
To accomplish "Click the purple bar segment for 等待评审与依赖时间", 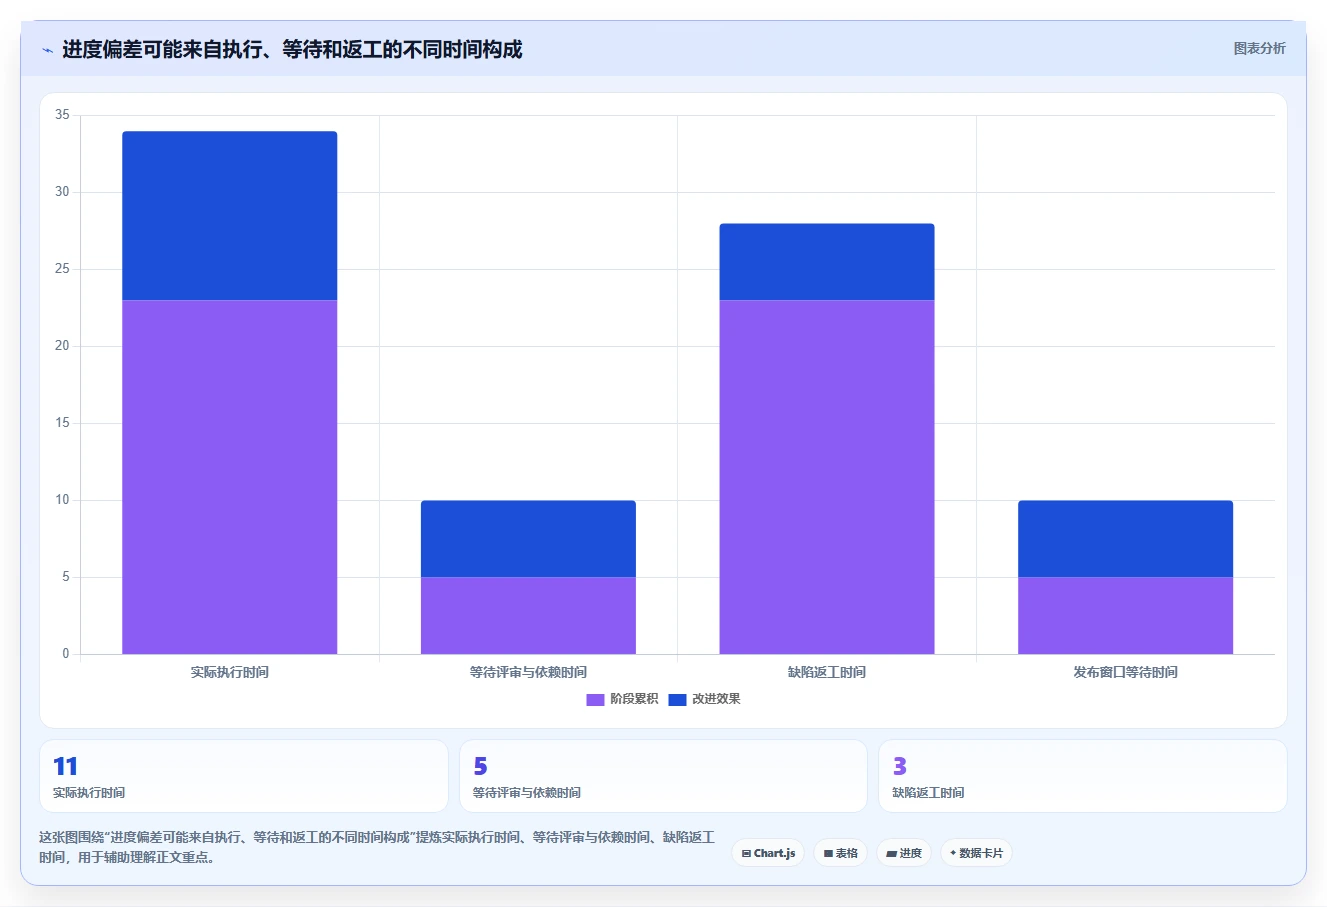I will point(528,615).
